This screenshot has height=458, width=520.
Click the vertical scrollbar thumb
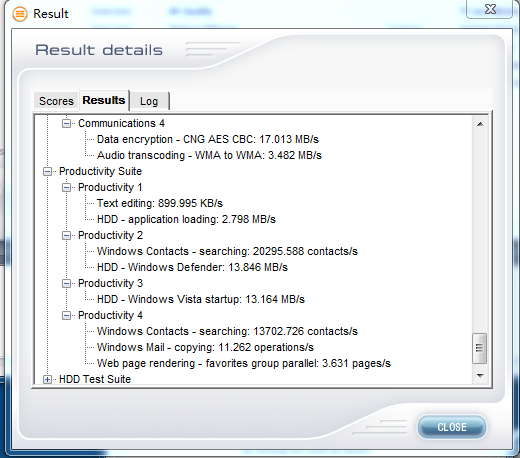(480, 348)
